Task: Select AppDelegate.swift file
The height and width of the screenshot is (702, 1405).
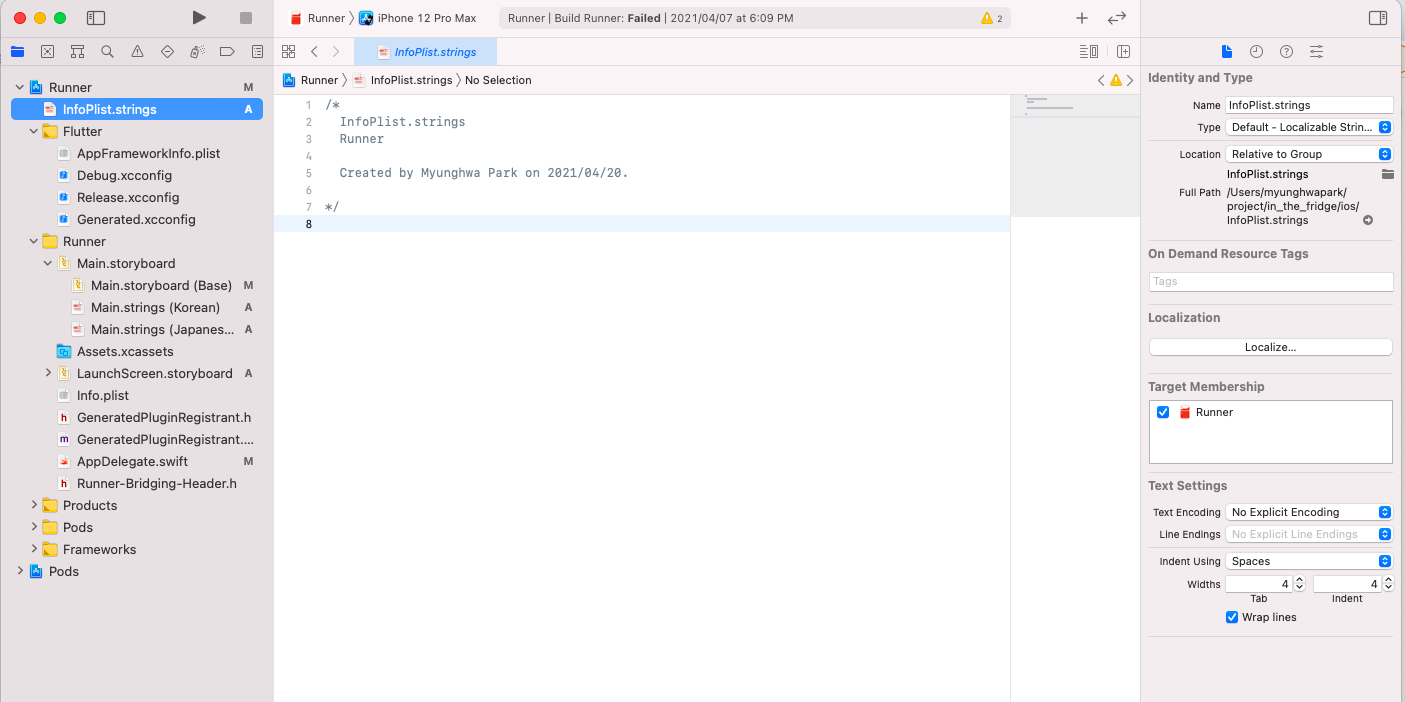Action: coord(132,461)
